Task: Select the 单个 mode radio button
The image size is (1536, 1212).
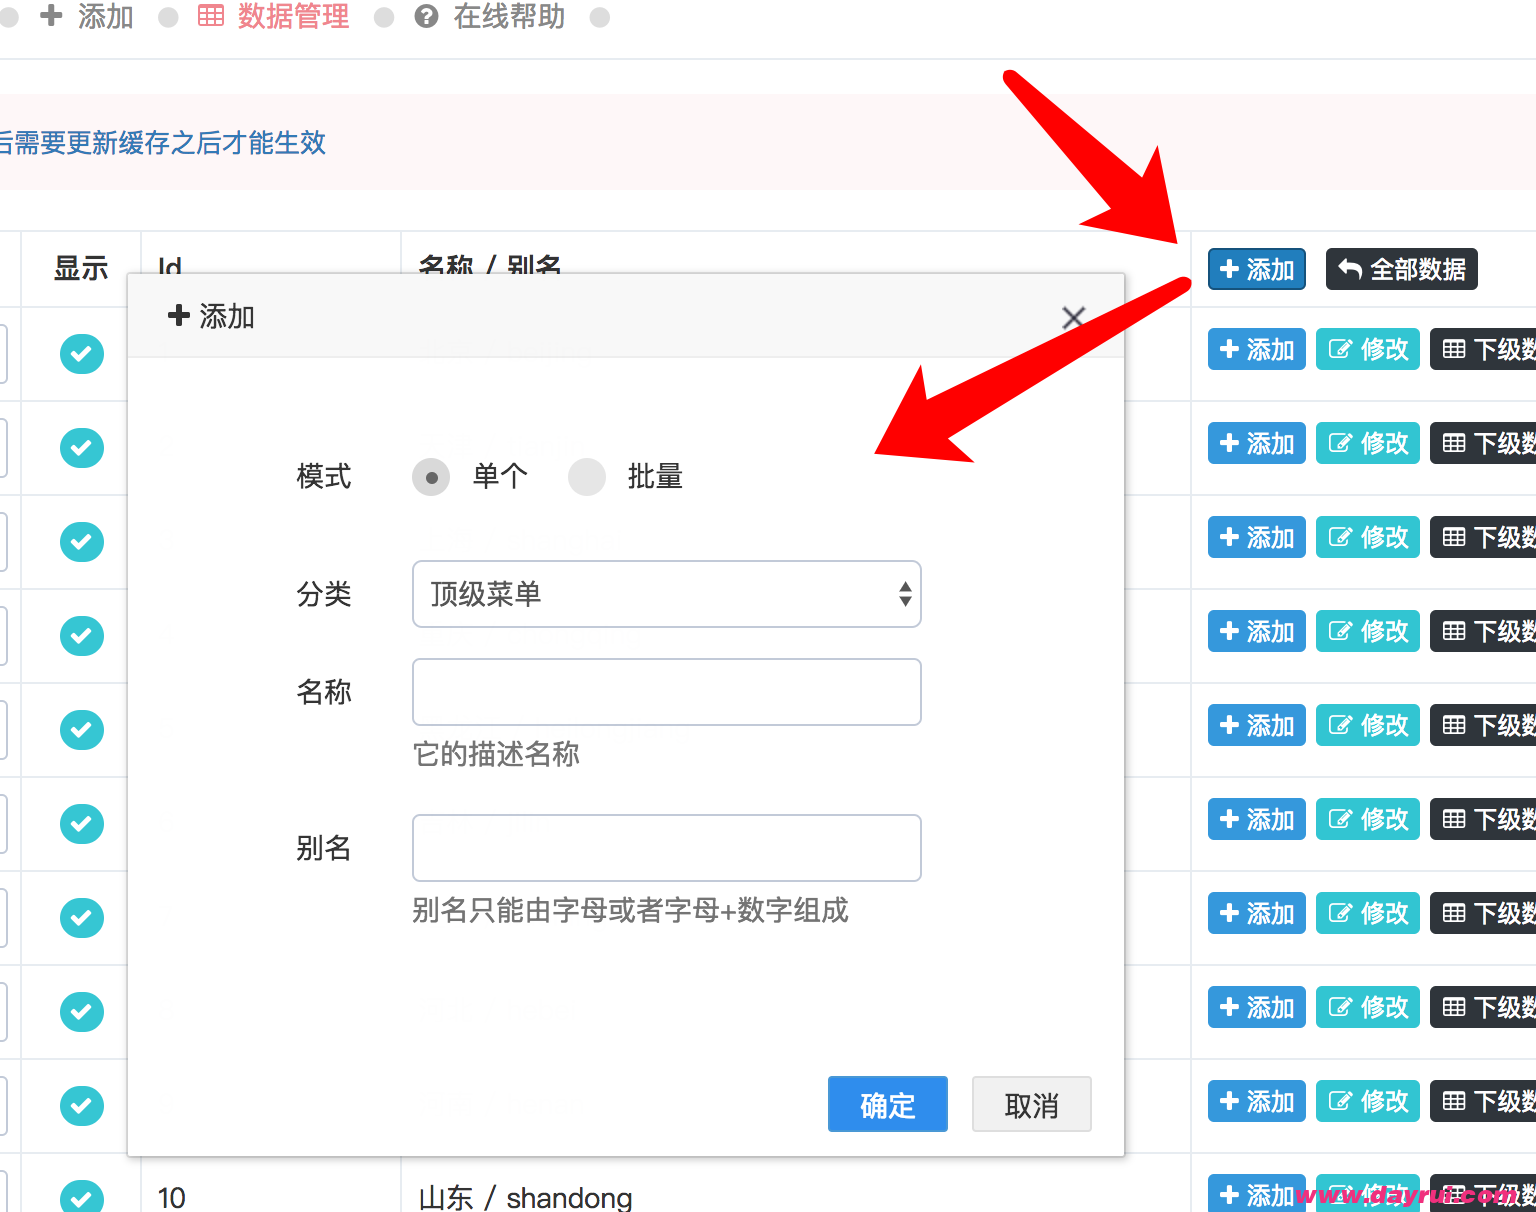Action: [431, 477]
